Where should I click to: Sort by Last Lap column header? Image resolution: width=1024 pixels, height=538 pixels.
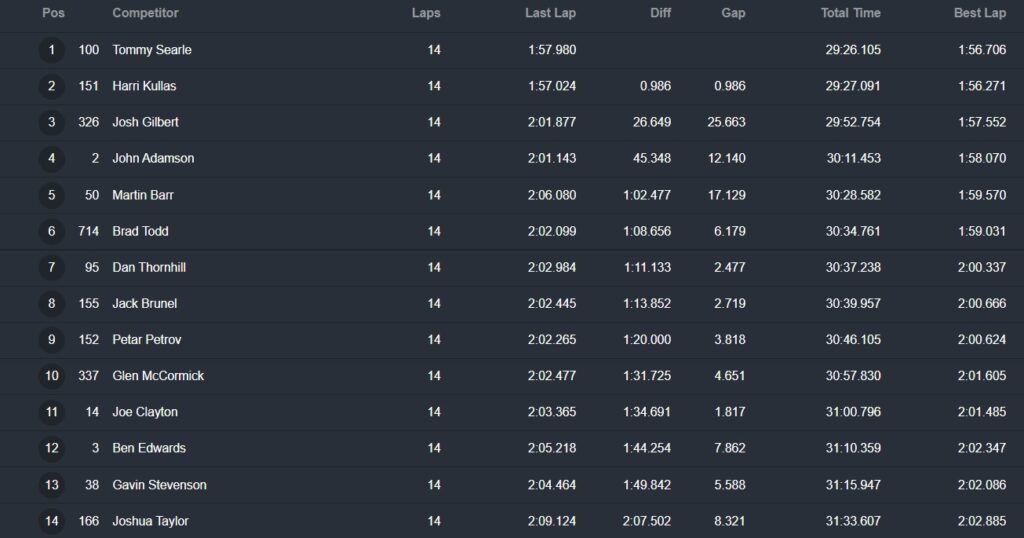(550, 13)
